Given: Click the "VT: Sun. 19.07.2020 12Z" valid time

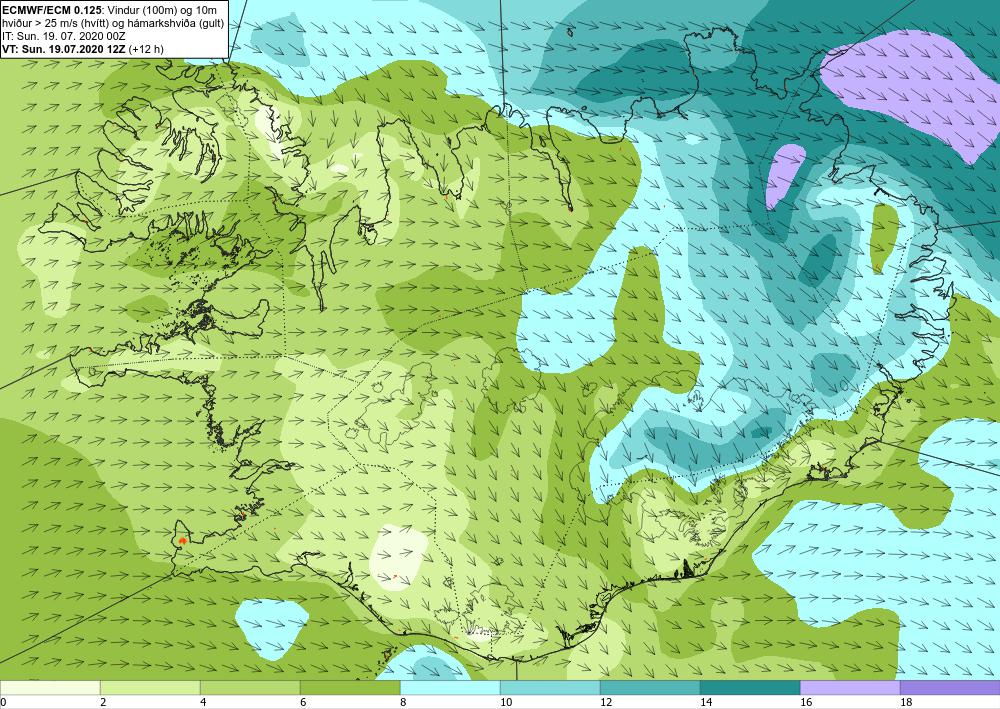Looking at the screenshot, I should click(64, 49).
